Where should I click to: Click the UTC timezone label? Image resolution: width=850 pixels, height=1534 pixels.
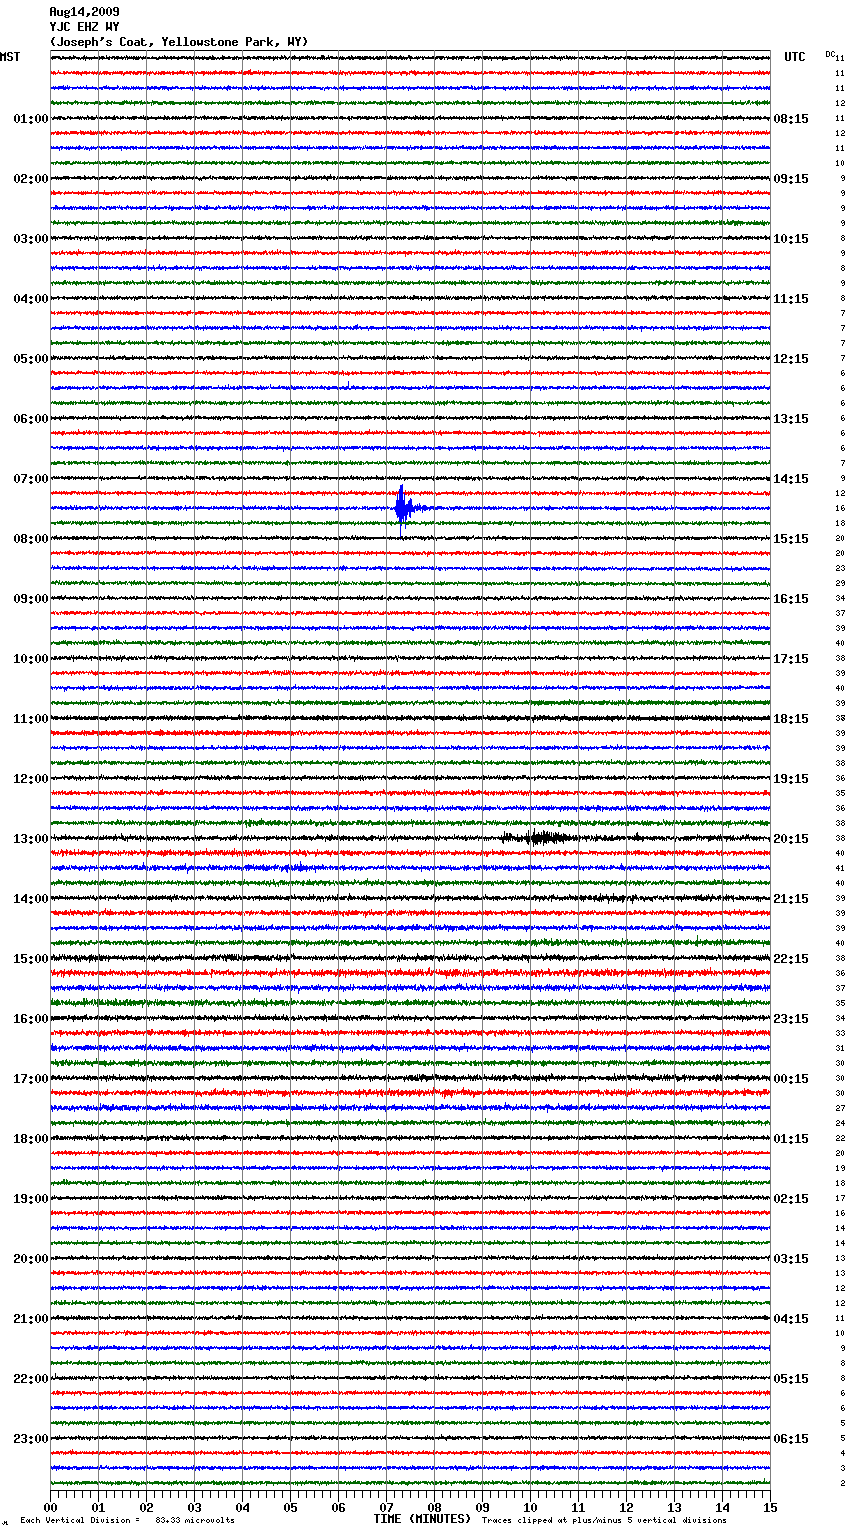pos(795,57)
